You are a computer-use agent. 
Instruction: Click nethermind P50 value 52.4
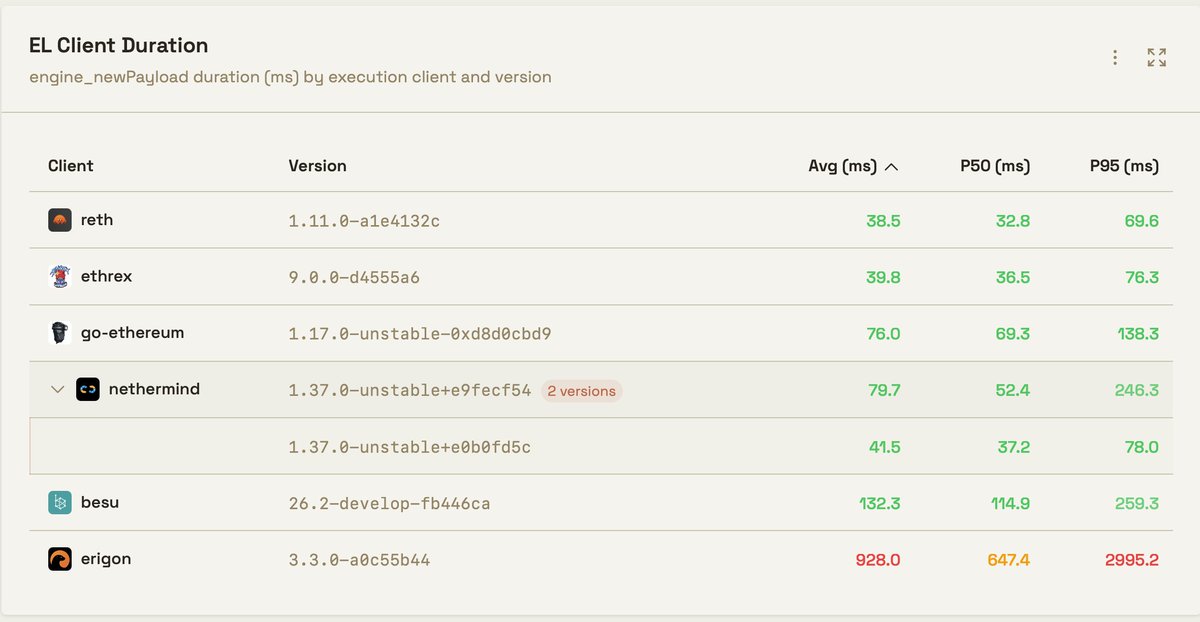1012,390
